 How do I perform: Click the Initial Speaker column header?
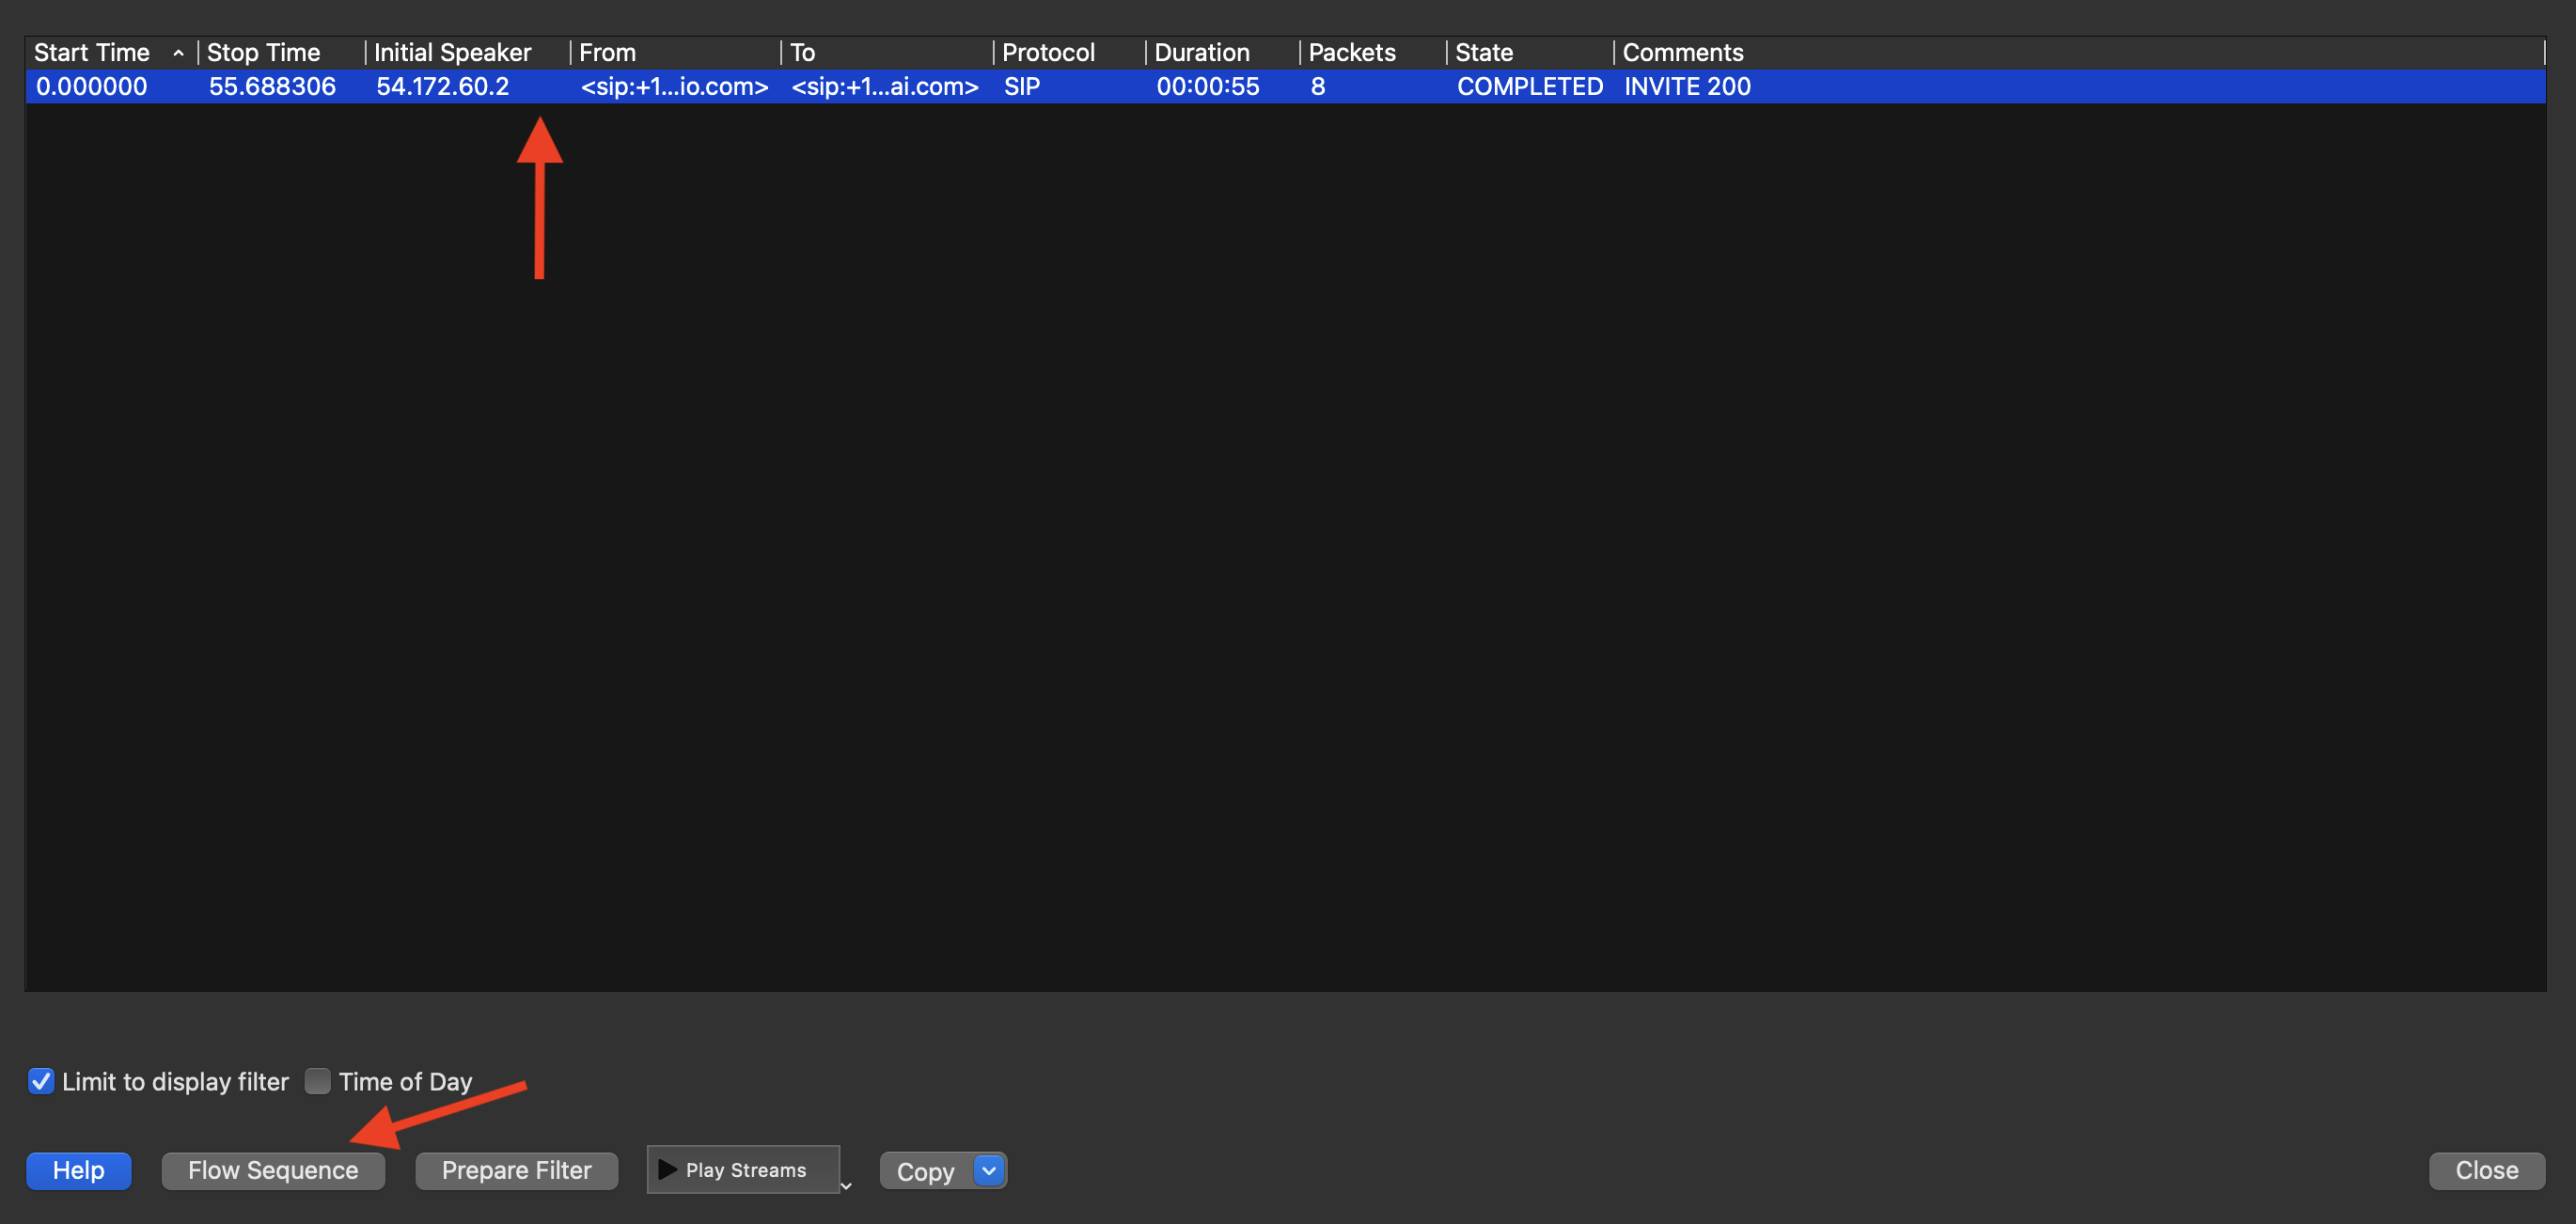(452, 53)
